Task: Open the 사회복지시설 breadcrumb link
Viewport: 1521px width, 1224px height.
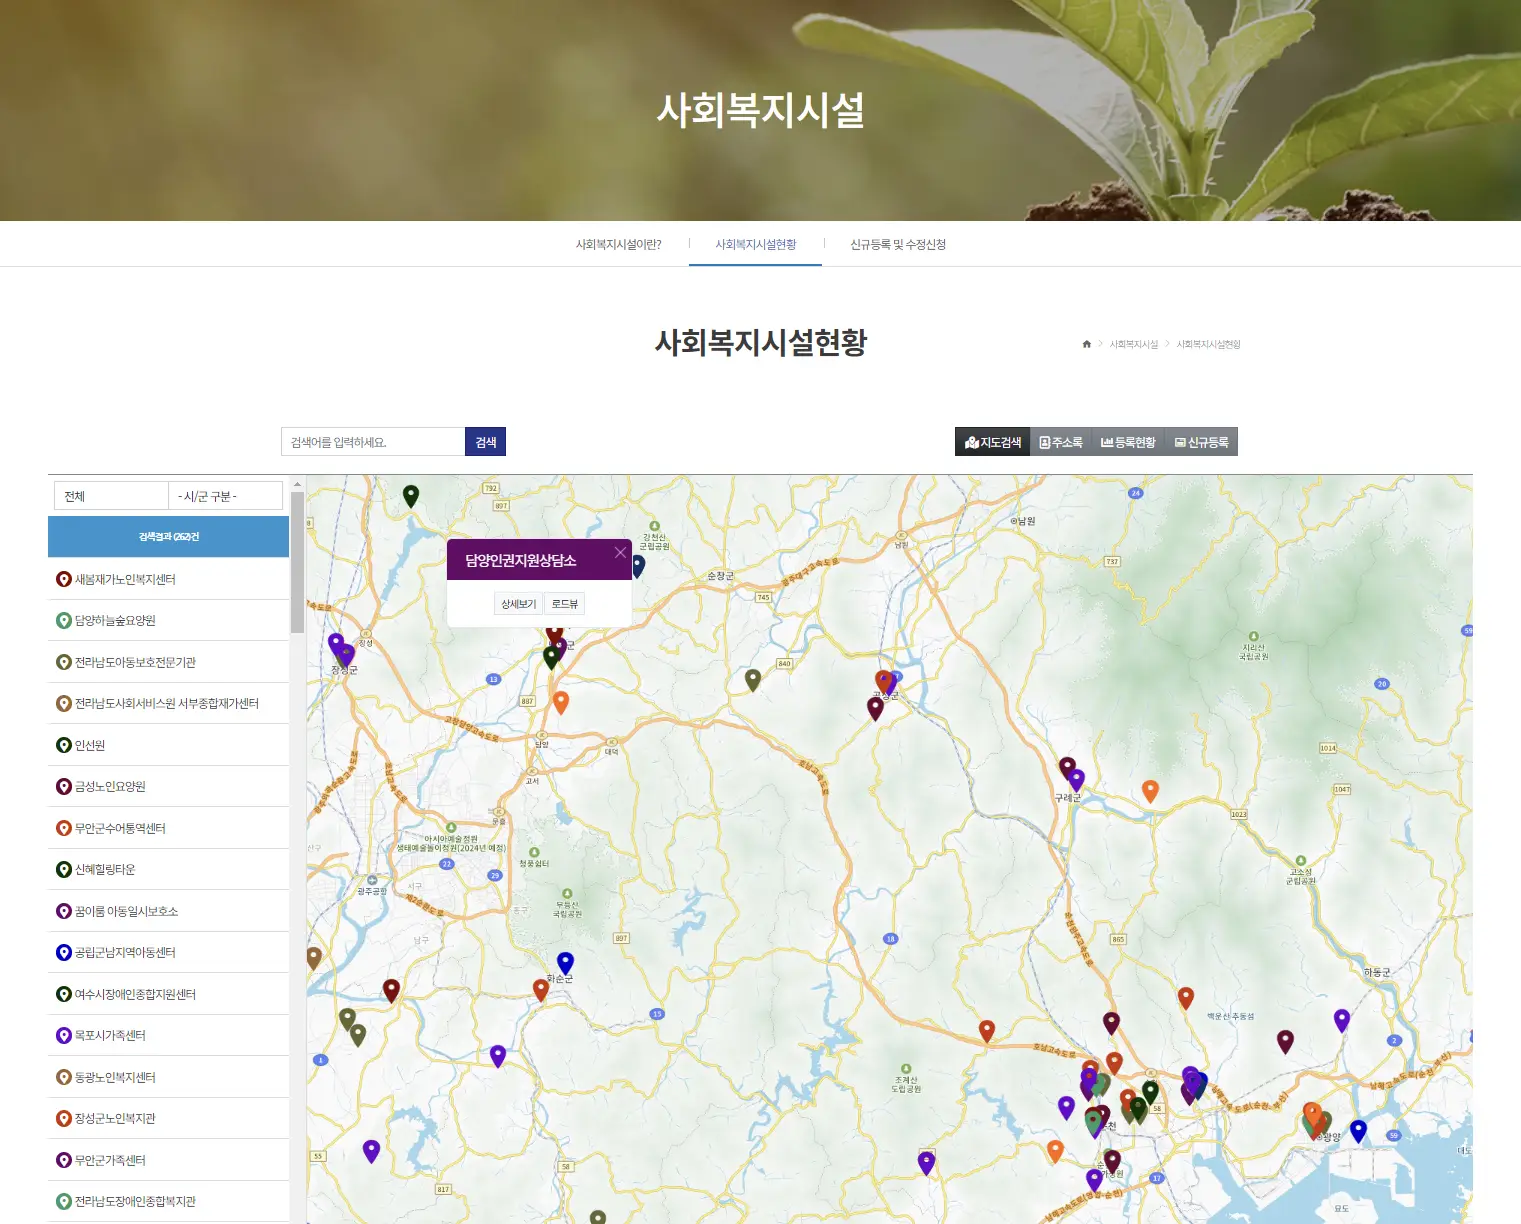Action: coord(1135,343)
